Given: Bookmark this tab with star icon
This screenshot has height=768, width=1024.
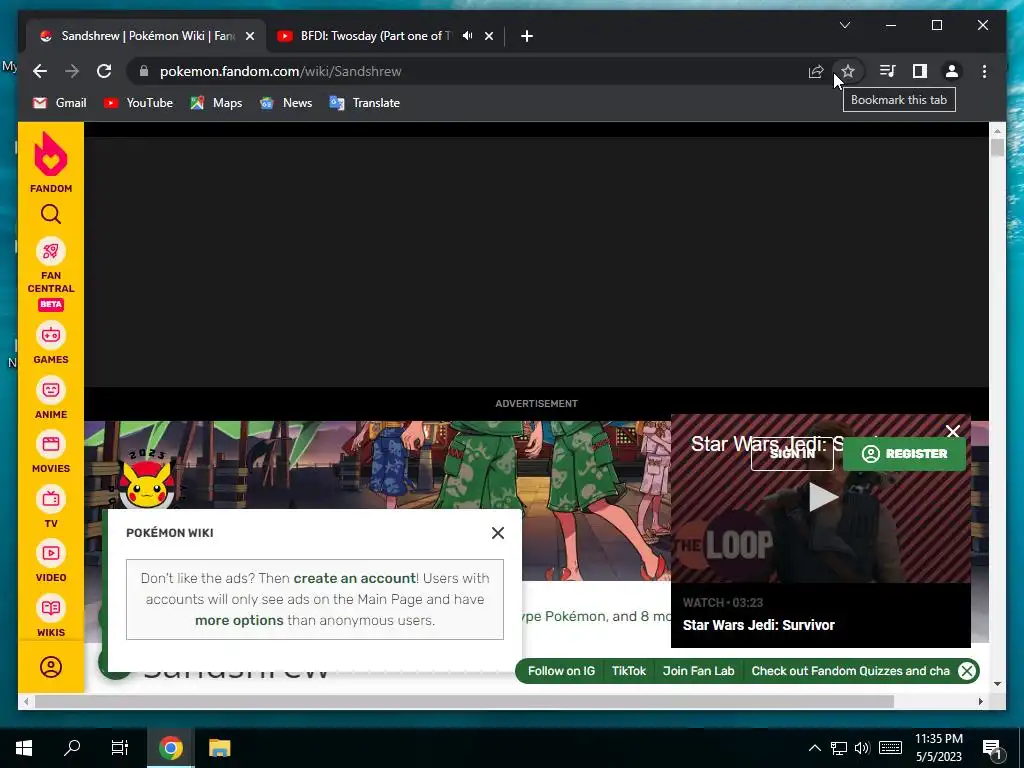Looking at the screenshot, I should (848, 71).
